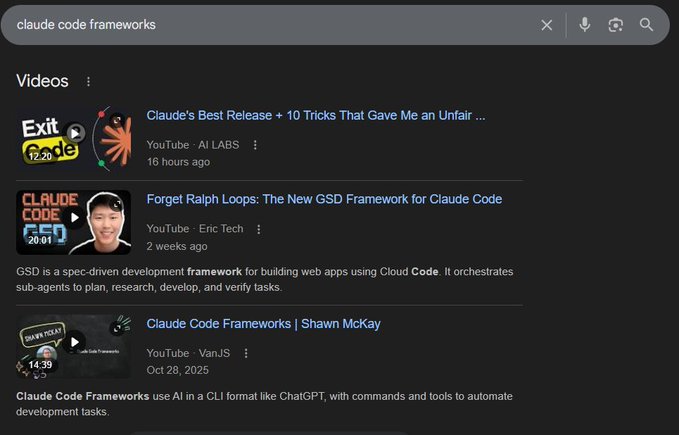The image size is (679, 435).
Task: Open "Claude Code Frameworks | Shawn McKay" link
Action: [263, 324]
